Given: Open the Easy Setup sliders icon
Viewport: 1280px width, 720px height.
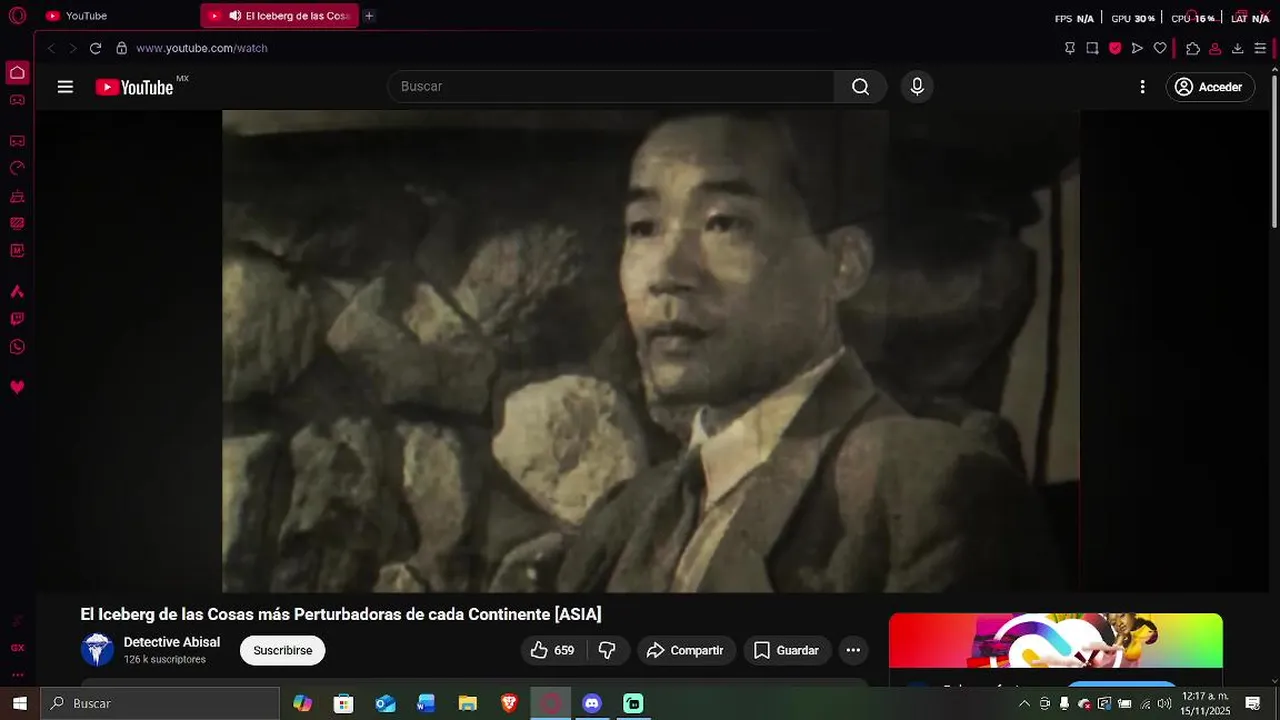Looking at the screenshot, I should point(1260,48).
